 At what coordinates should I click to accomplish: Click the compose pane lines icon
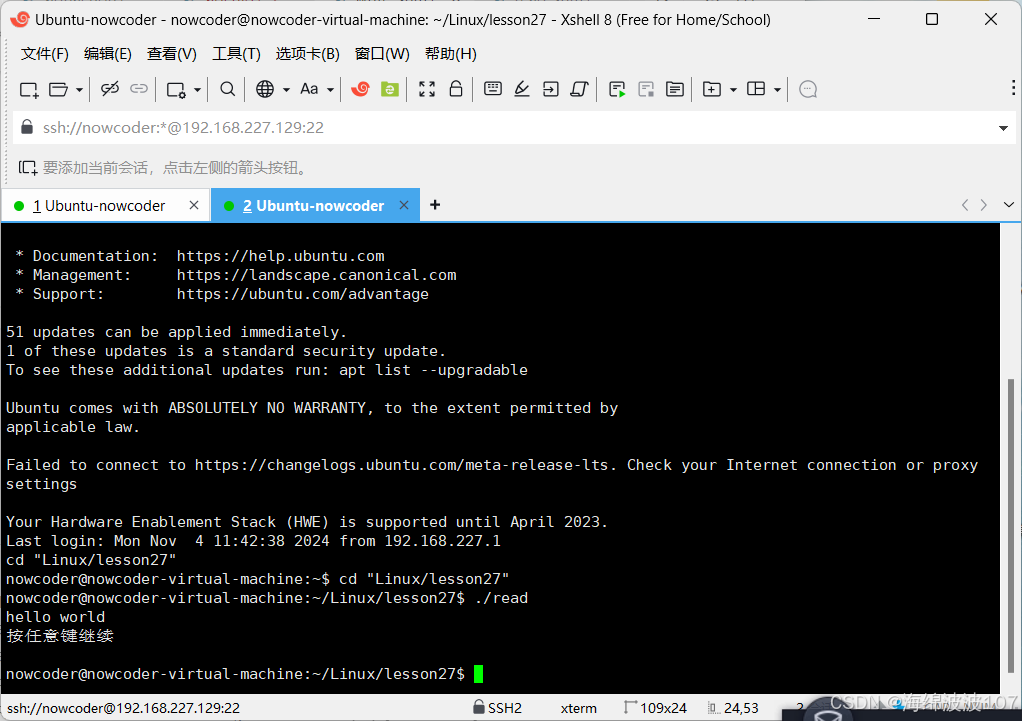pyautogui.click(x=675, y=89)
